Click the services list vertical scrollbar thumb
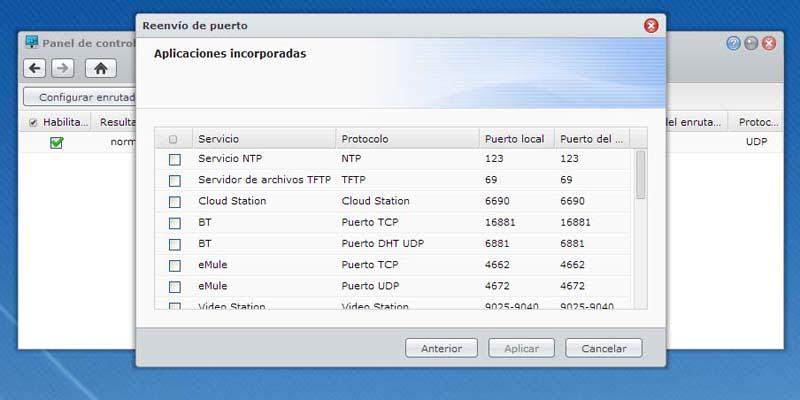This screenshot has height=400, width=800. pos(640,174)
